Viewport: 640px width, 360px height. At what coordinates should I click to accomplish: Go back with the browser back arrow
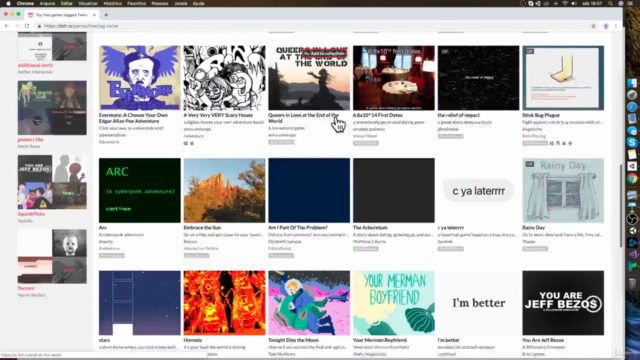(x=7, y=26)
